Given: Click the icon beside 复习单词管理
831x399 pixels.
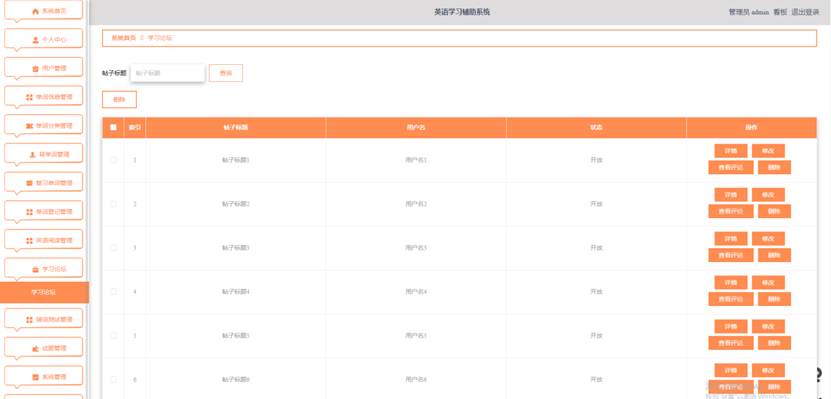Looking at the screenshot, I should point(29,183).
